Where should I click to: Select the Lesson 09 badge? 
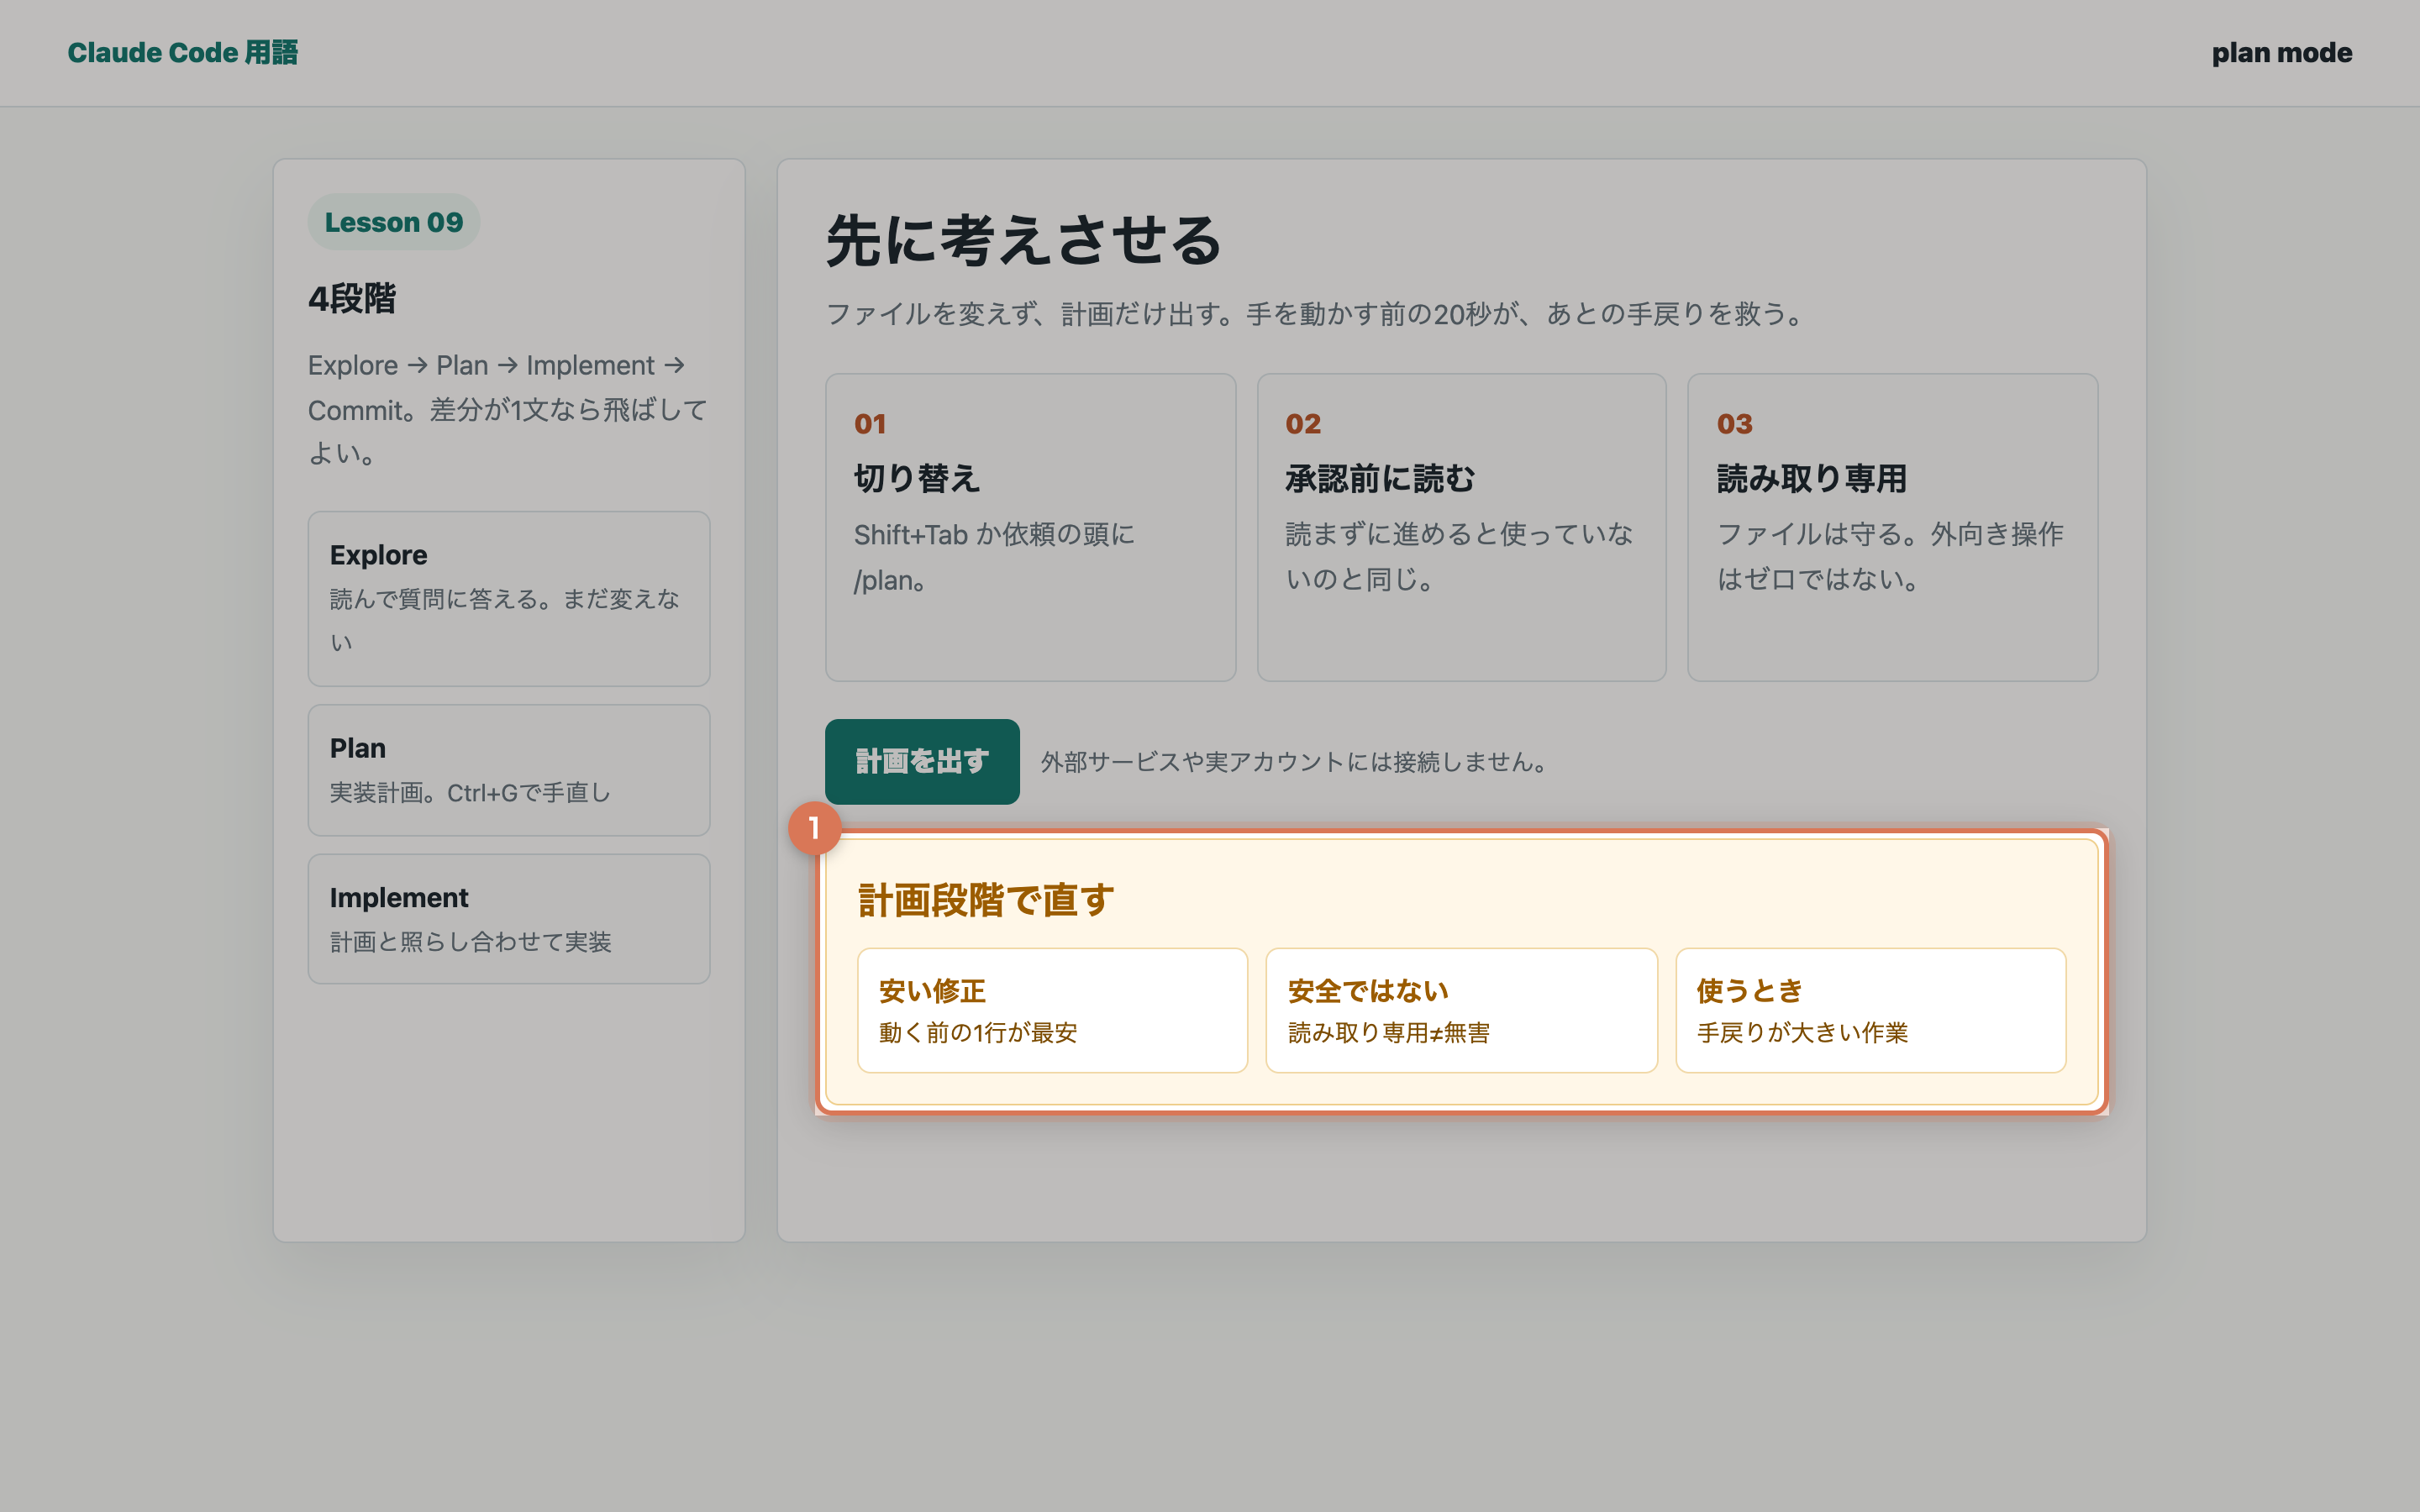(394, 222)
